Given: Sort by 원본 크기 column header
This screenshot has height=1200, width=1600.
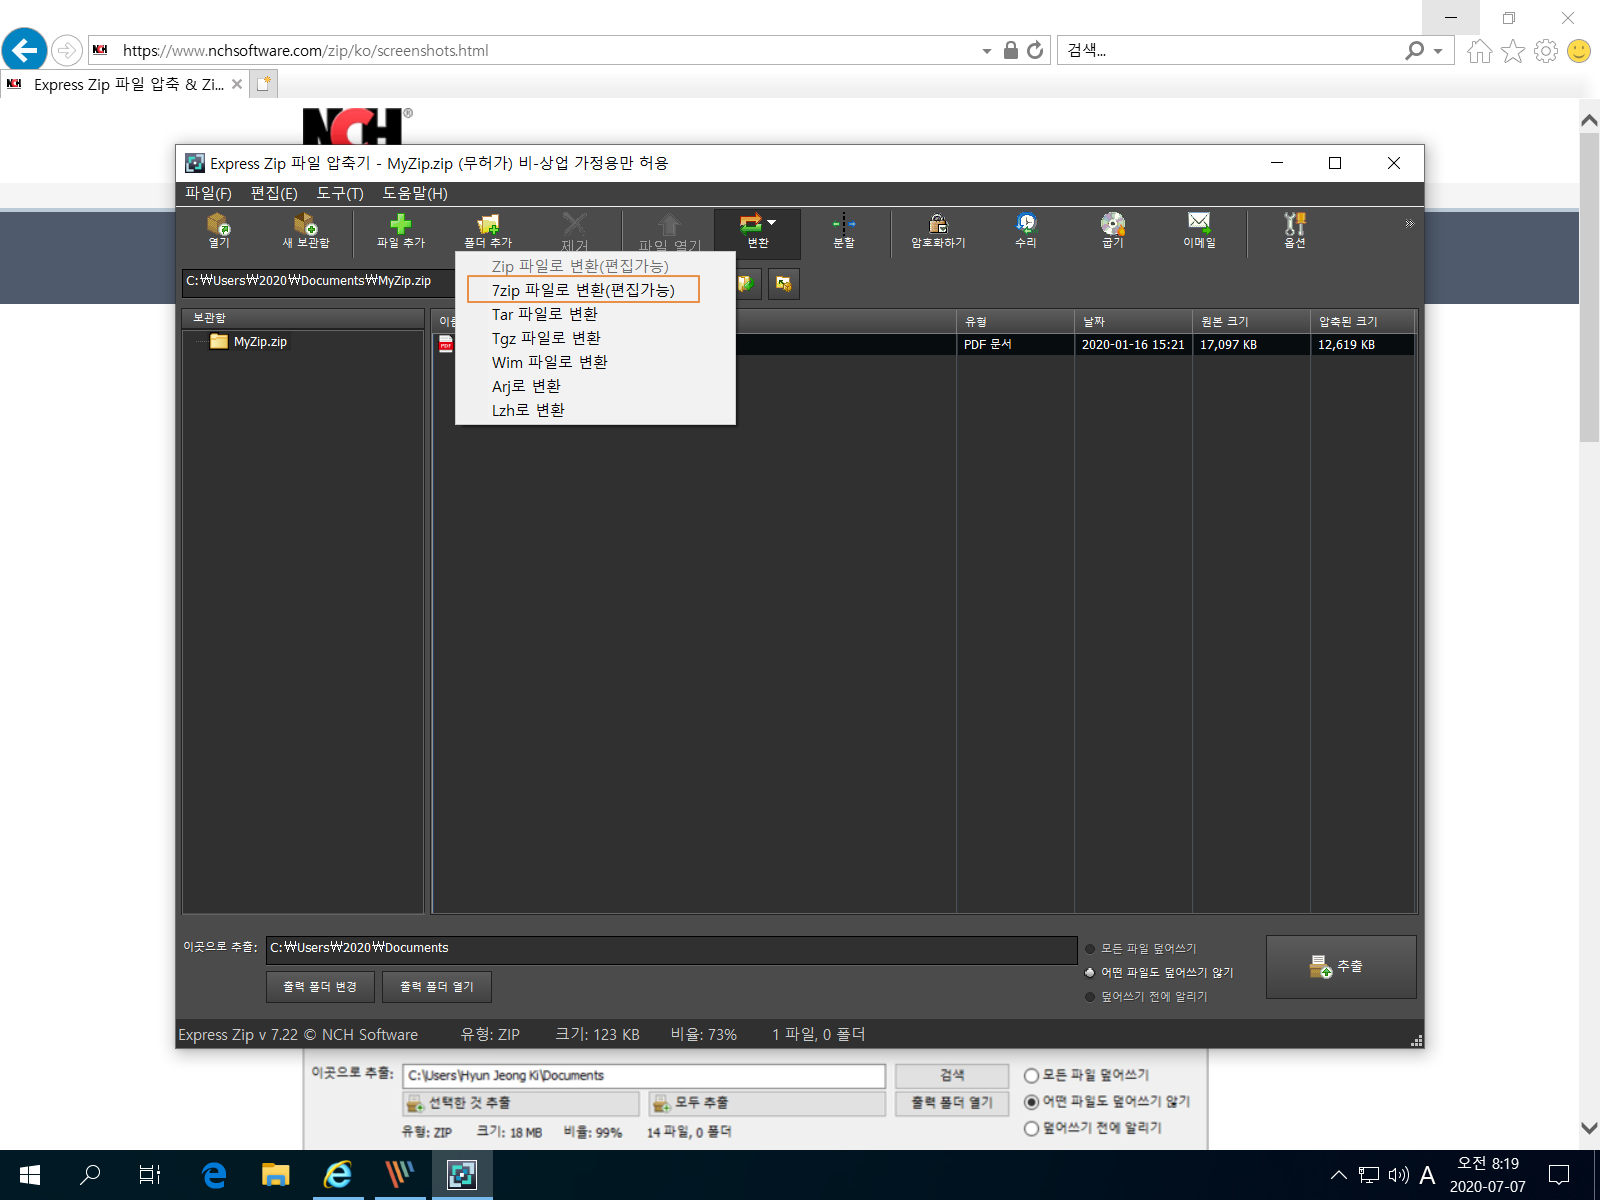Looking at the screenshot, I should [x=1251, y=321].
